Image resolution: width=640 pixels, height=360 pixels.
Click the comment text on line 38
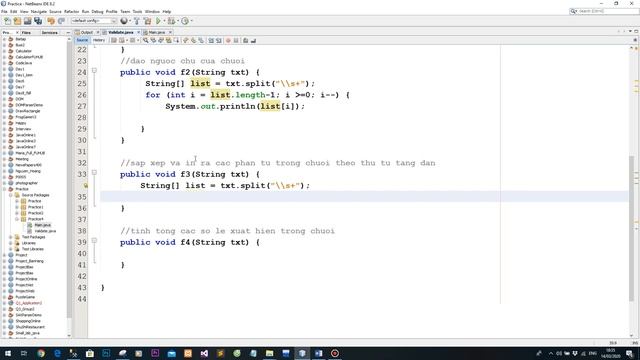tap(227, 231)
